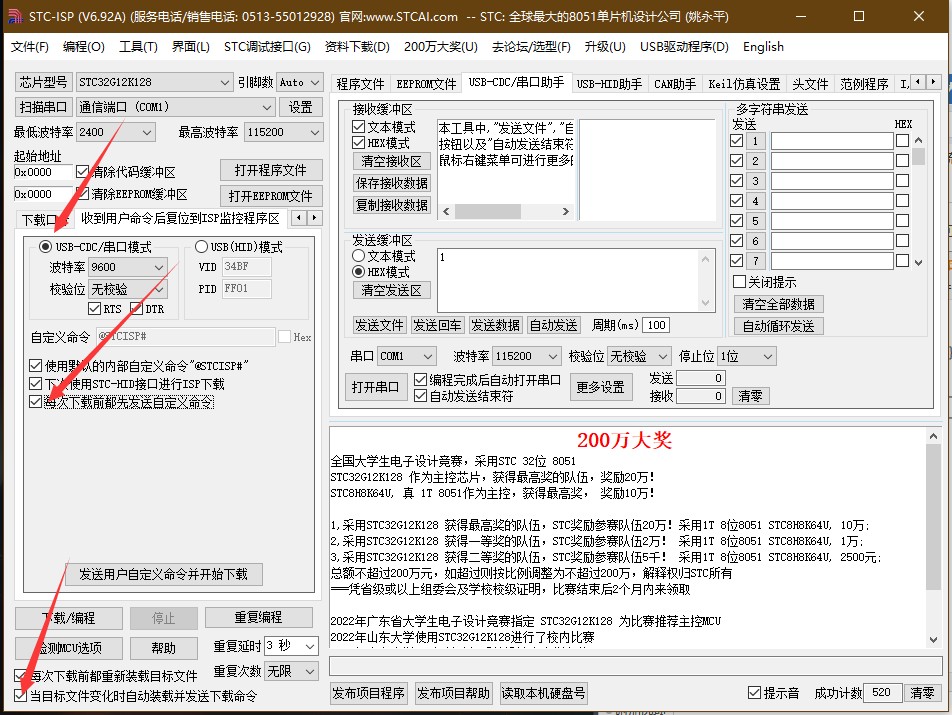The image size is (952, 715).
Task: Toggle receive buffer 文本模式 checkbox
Action: coord(358,127)
